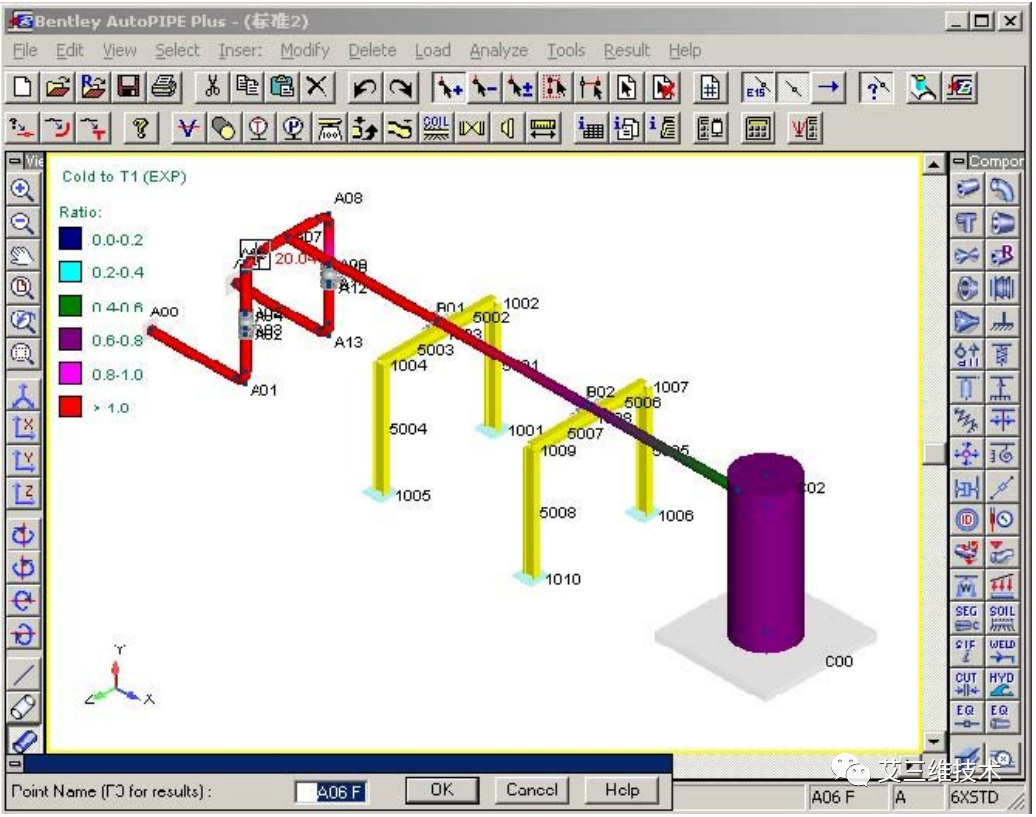Click the scrollbar up arrow
1036x817 pixels.
(933, 164)
